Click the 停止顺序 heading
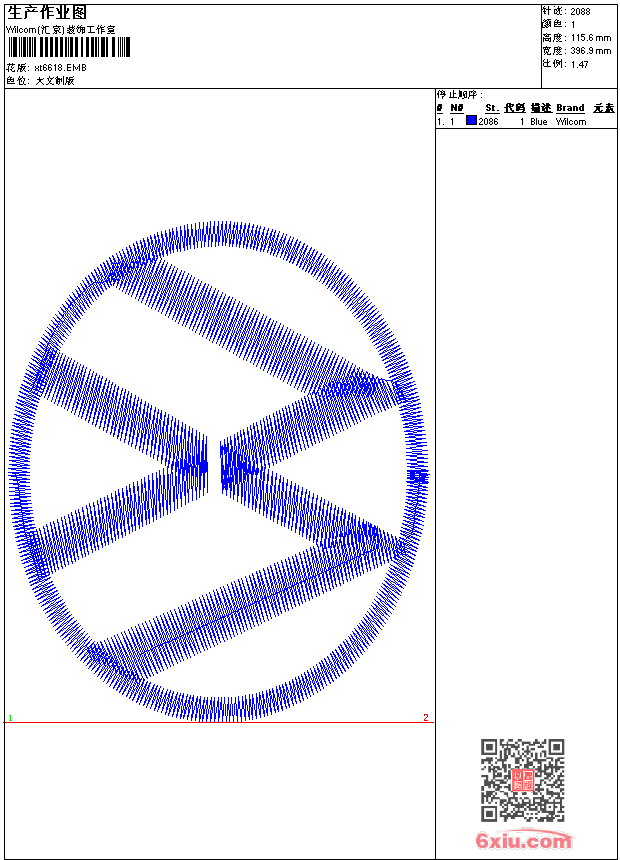Screen dimensions: 620x860 (x=460, y=95)
